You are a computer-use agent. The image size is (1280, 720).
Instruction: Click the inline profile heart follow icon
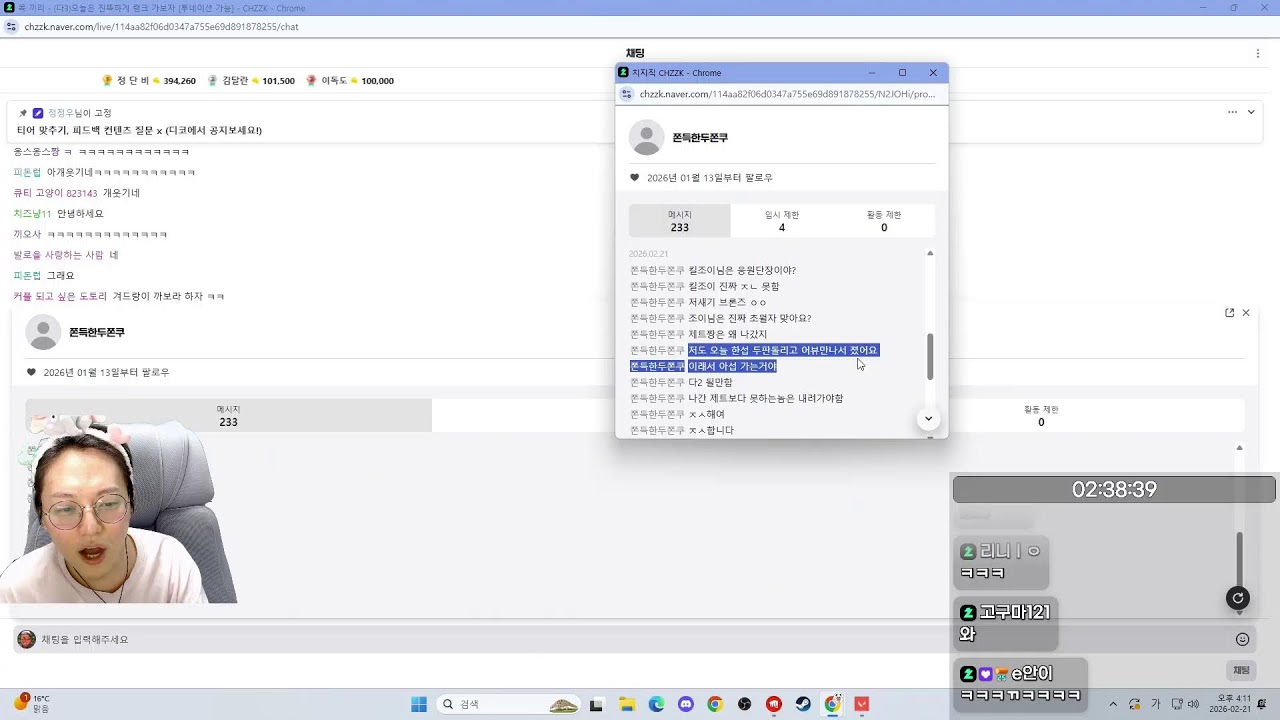[x=31, y=372]
